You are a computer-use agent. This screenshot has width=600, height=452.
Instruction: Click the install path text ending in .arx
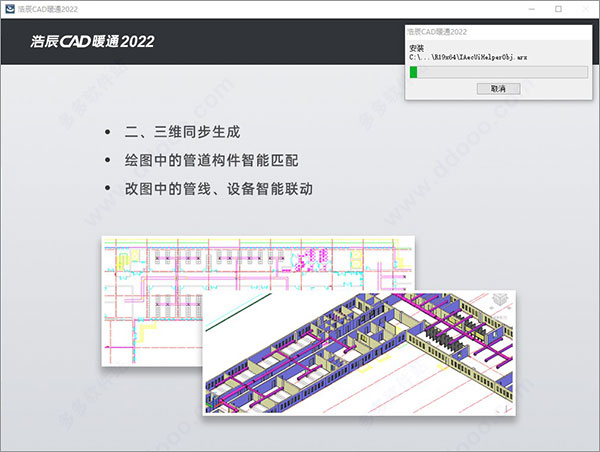[x=468, y=57]
